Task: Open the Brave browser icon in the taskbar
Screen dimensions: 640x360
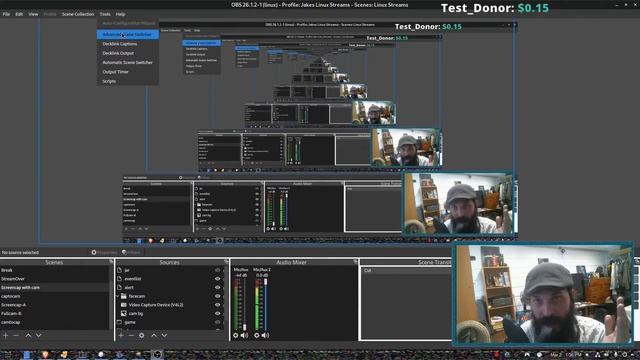Action: [45, 355]
